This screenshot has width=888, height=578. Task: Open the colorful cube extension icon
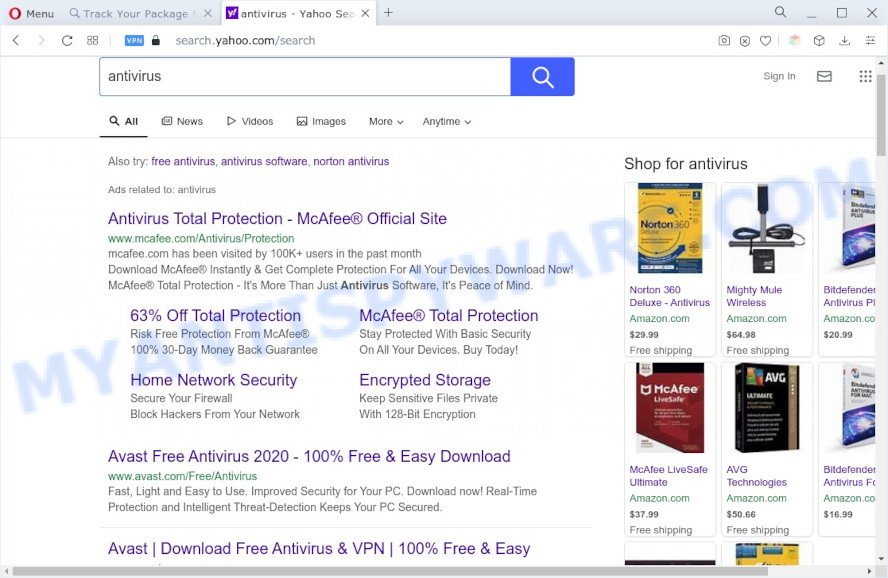[x=795, y=40]
